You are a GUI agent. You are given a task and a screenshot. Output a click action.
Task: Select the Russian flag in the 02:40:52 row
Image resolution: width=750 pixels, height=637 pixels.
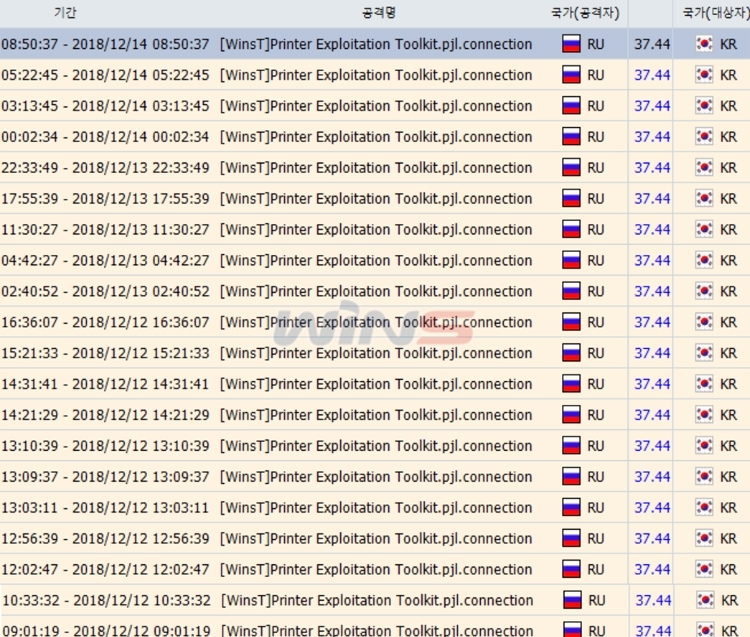[571, 291]
